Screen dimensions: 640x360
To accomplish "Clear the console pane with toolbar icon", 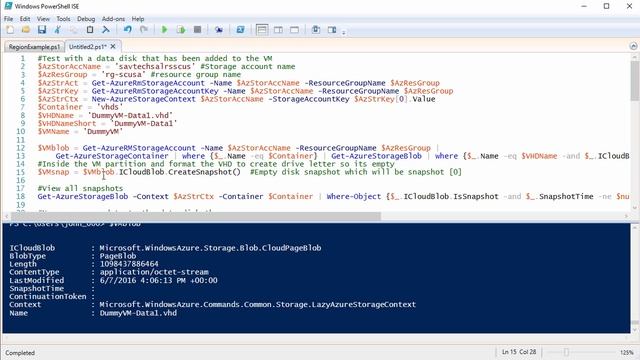I will [x=106, y=30].
